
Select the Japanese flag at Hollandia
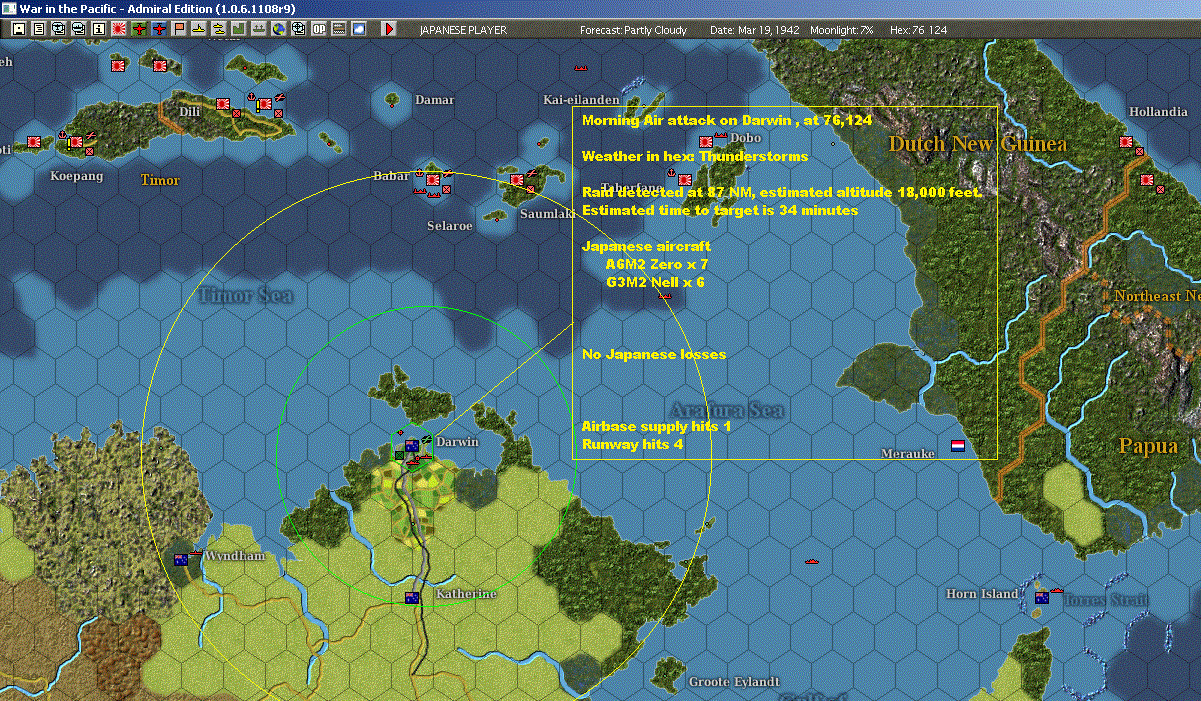(1126, 142)
